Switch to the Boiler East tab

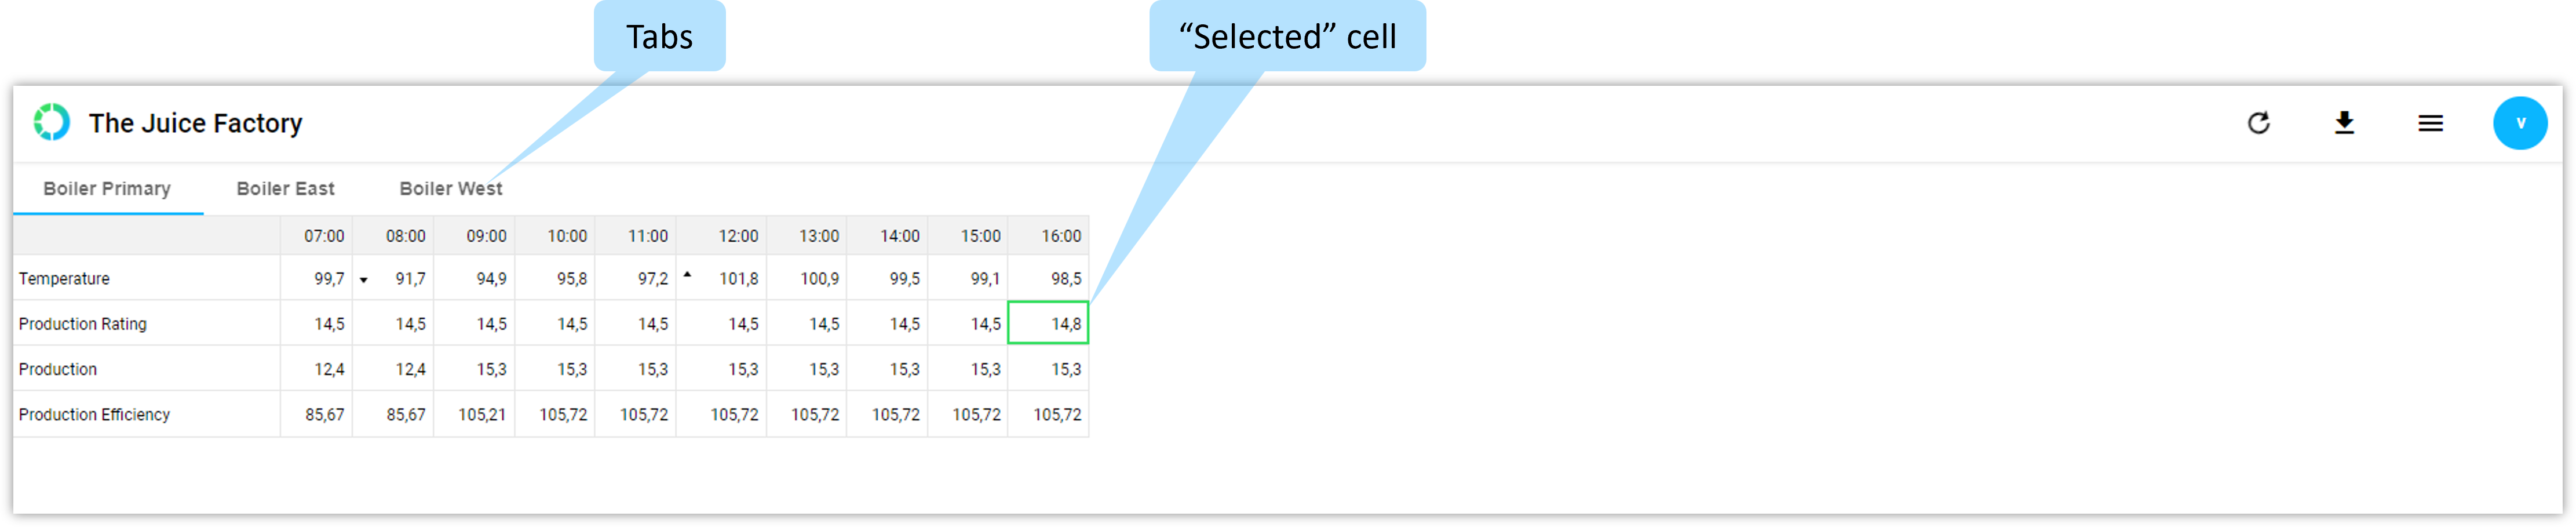tap(285, 189)
